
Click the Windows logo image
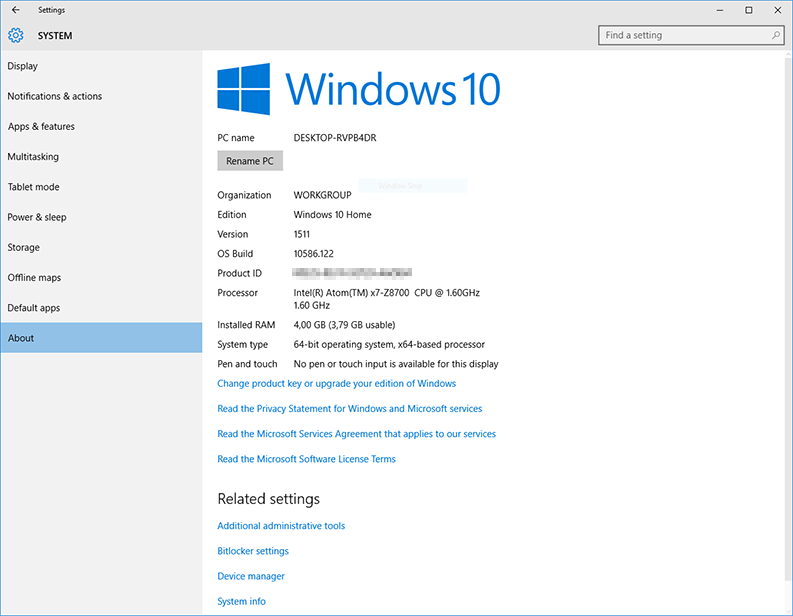coord(243,89)
